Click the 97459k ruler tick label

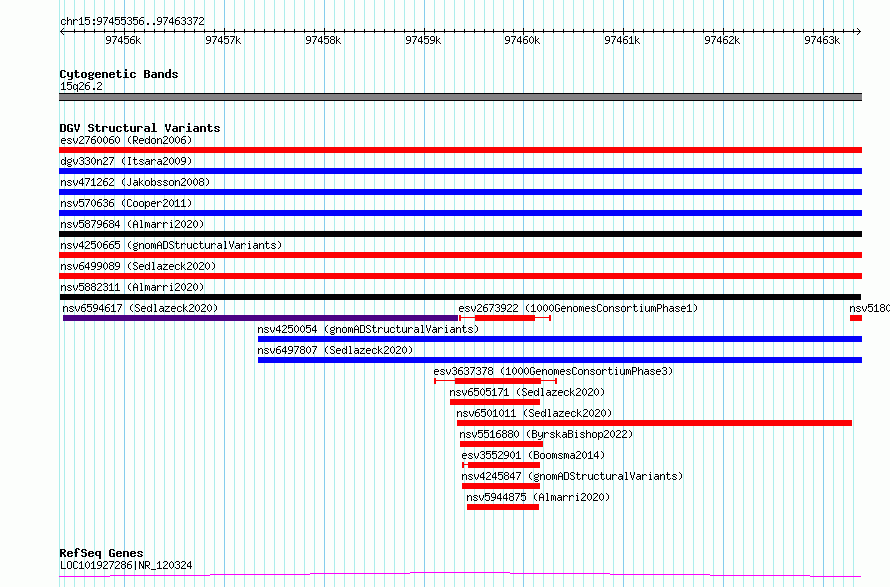pyautogui.click(x=423, y=40)
